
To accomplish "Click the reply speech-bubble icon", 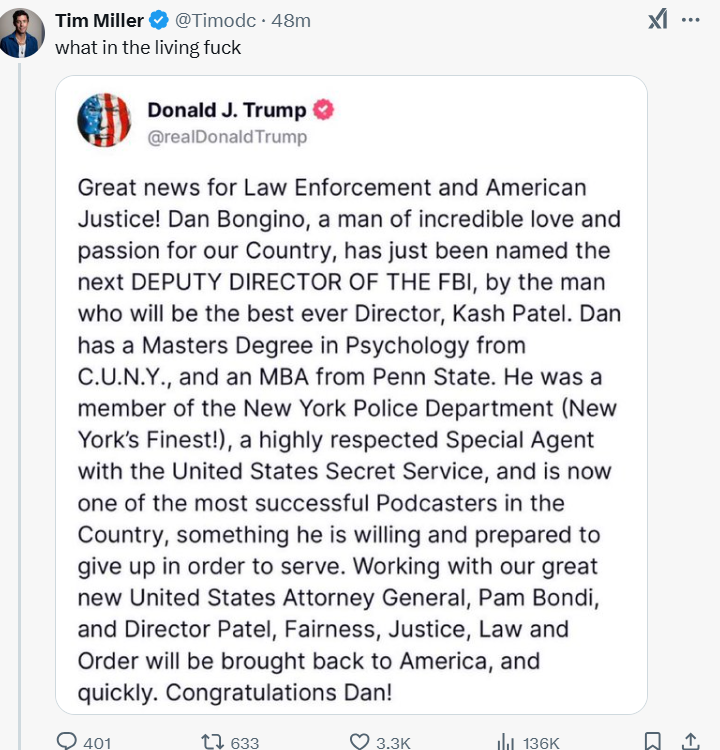I will pos(67,741).
